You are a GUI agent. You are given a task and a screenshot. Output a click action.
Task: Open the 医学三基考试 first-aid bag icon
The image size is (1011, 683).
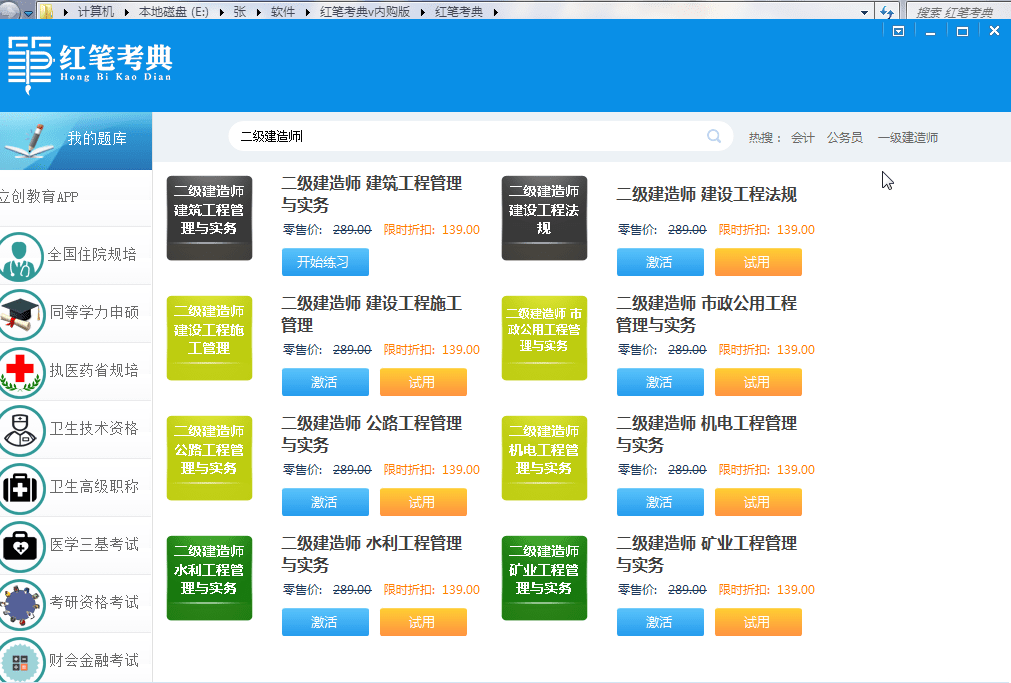pyautogui.click(x=21, y=546)
